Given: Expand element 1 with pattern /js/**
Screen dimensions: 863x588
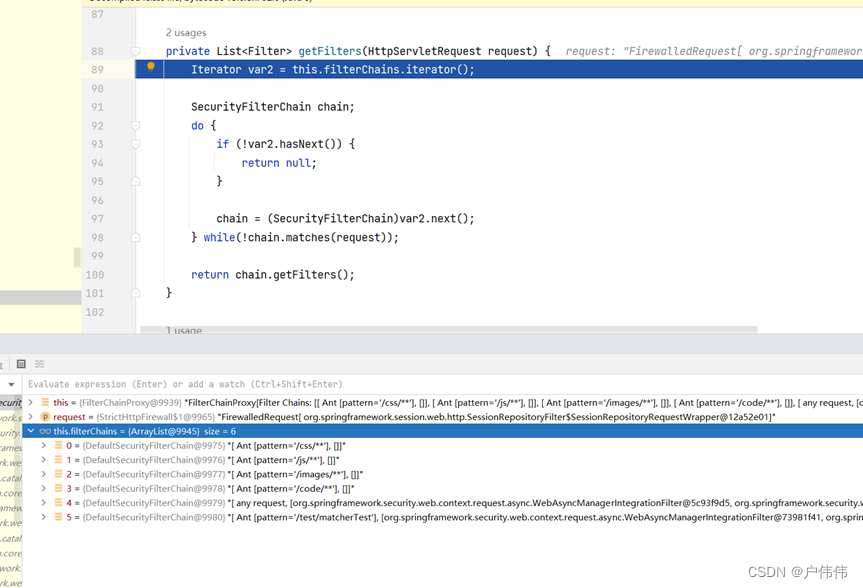Looking at the screenshot, I should (x=43, y=460).
